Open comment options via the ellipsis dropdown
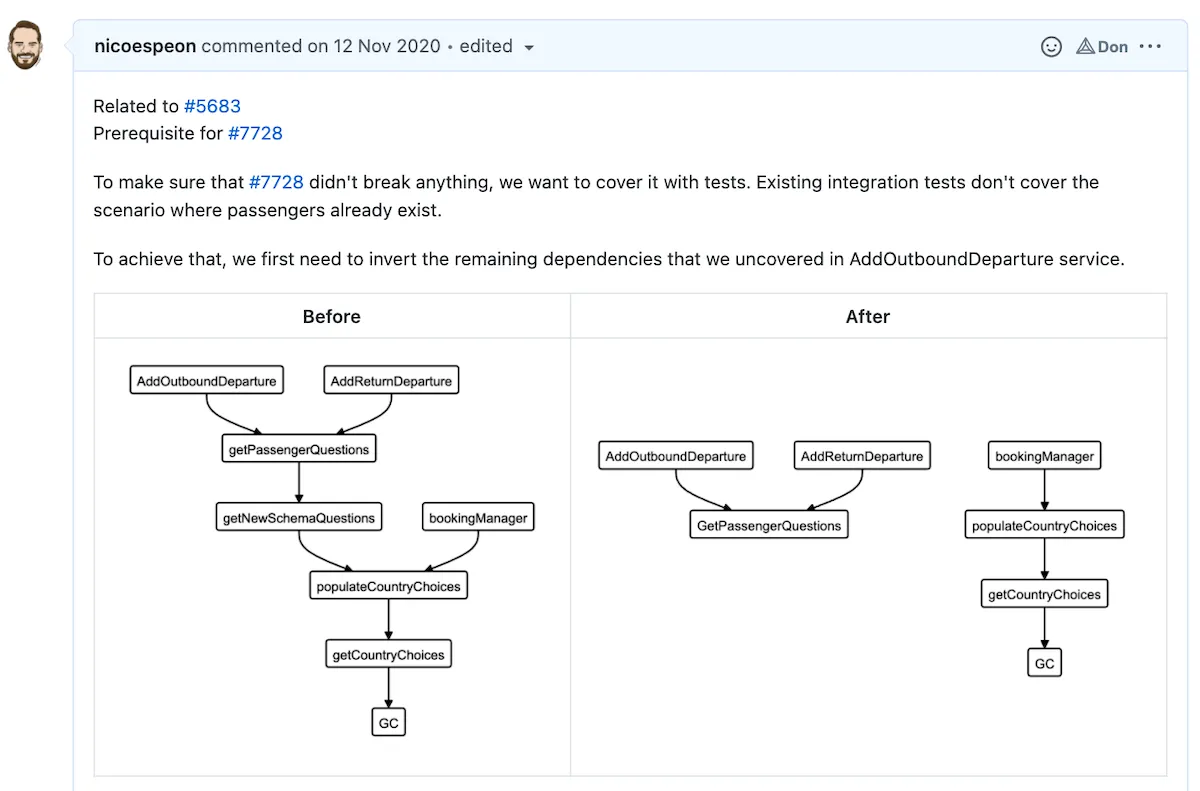 coord(1150,46)
